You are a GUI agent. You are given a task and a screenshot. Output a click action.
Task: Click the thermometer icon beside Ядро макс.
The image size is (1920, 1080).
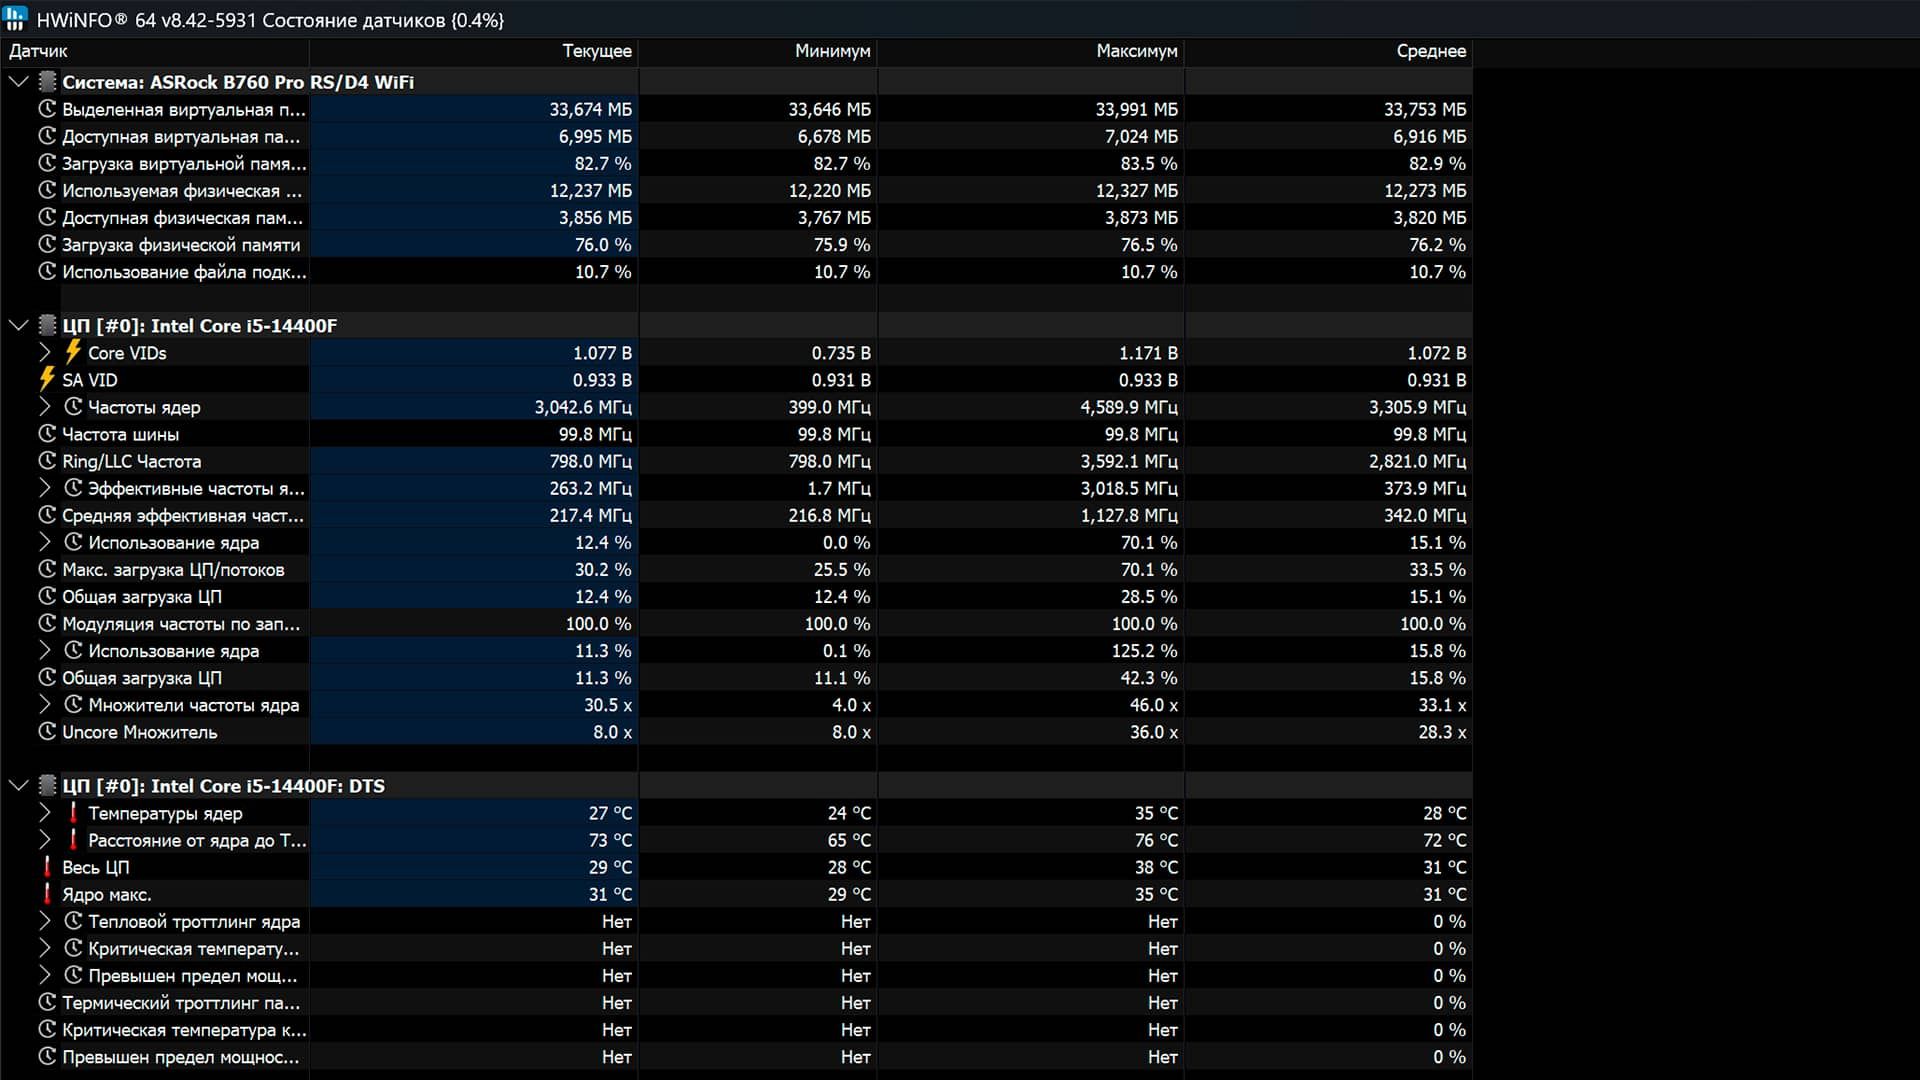coord(46,894)
